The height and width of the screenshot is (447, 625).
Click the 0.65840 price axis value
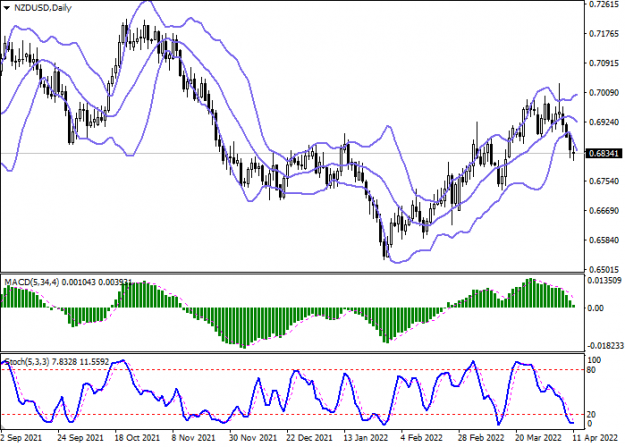604,240
